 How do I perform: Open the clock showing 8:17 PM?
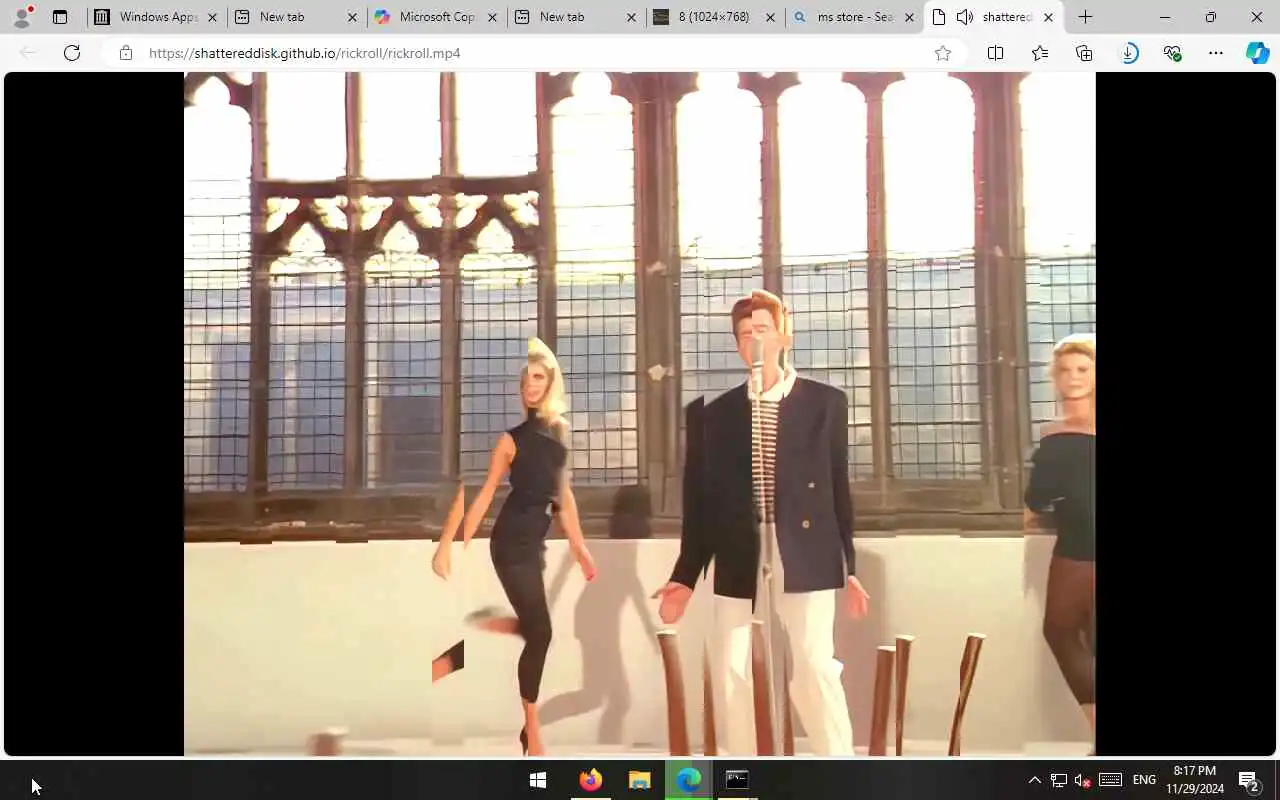coord(1195,780)
